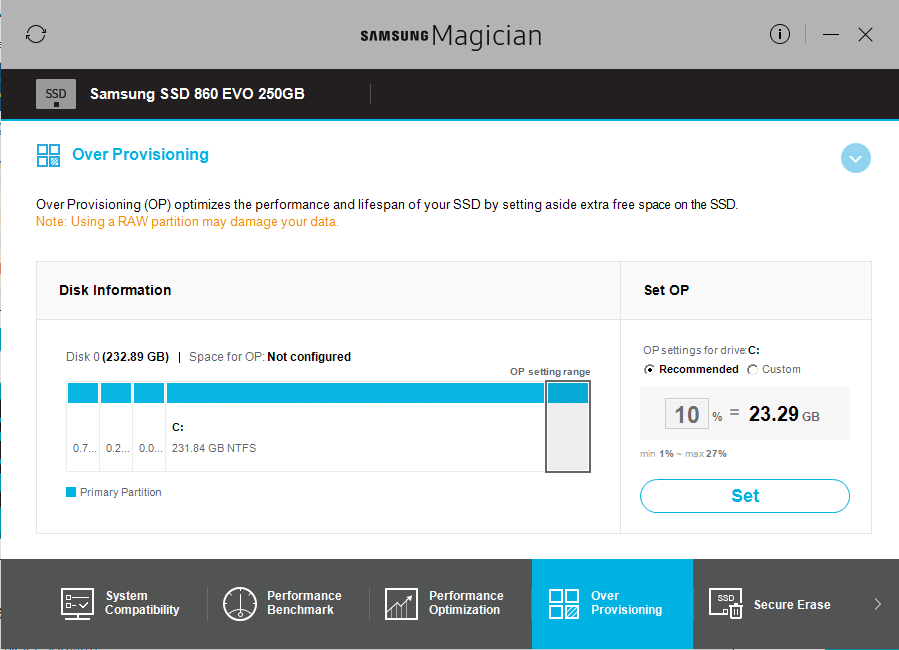Click the OP percentage input field
The height and width of the screenshot is (650, 899).
coord(686,414)
